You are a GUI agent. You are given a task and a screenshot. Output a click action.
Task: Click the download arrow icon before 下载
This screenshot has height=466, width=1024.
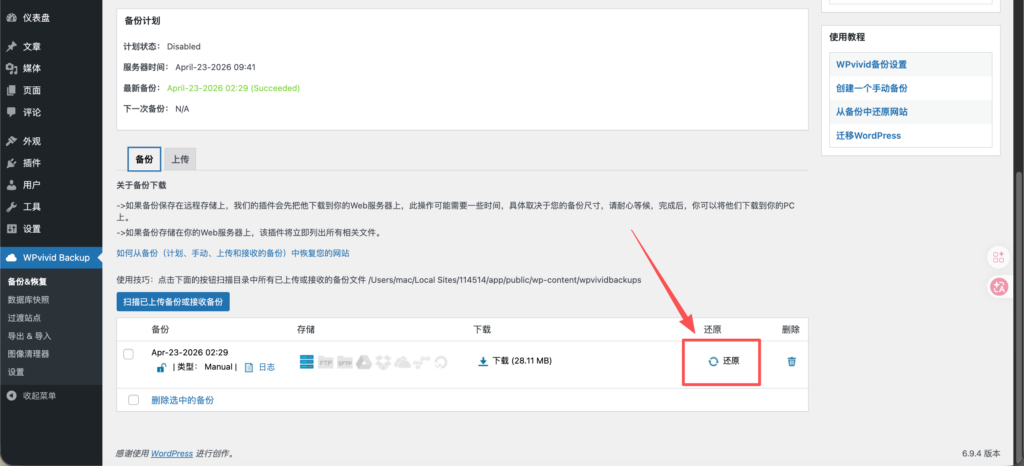coord(483,361)
